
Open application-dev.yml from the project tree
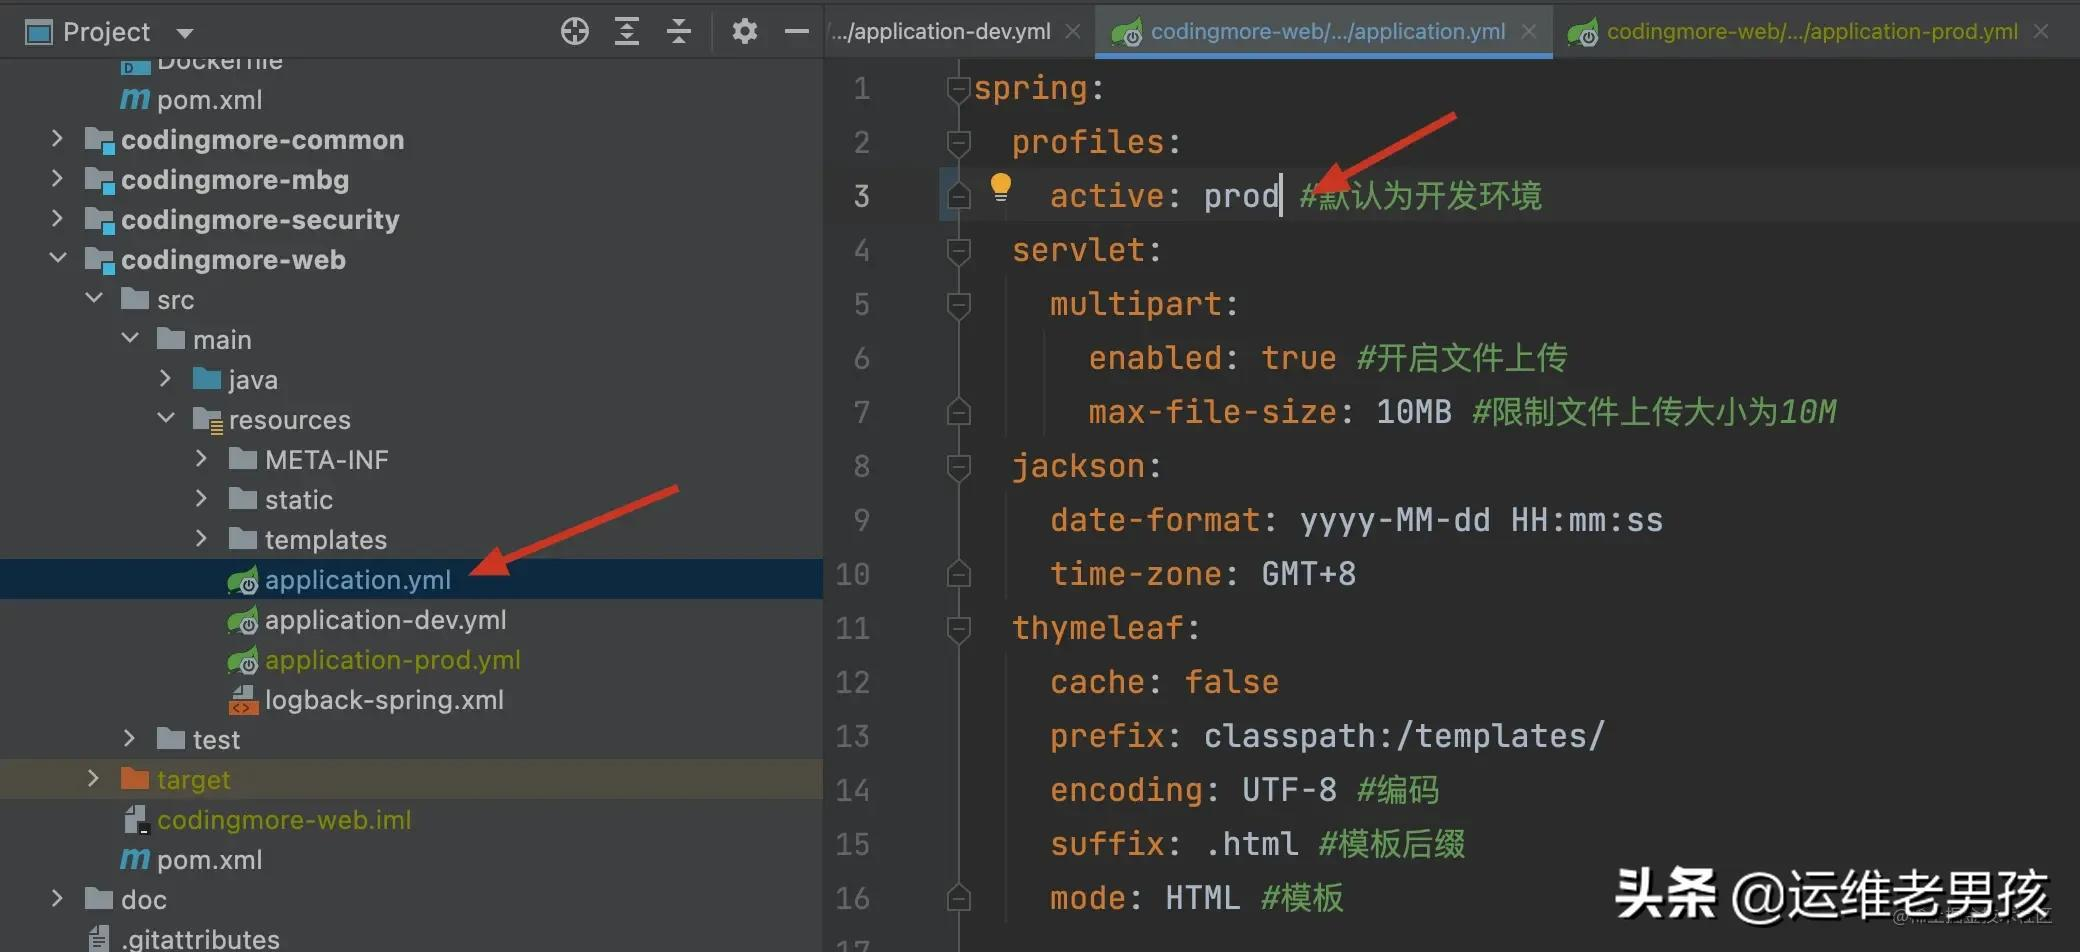pyautogui.click(x=384, y=620)
